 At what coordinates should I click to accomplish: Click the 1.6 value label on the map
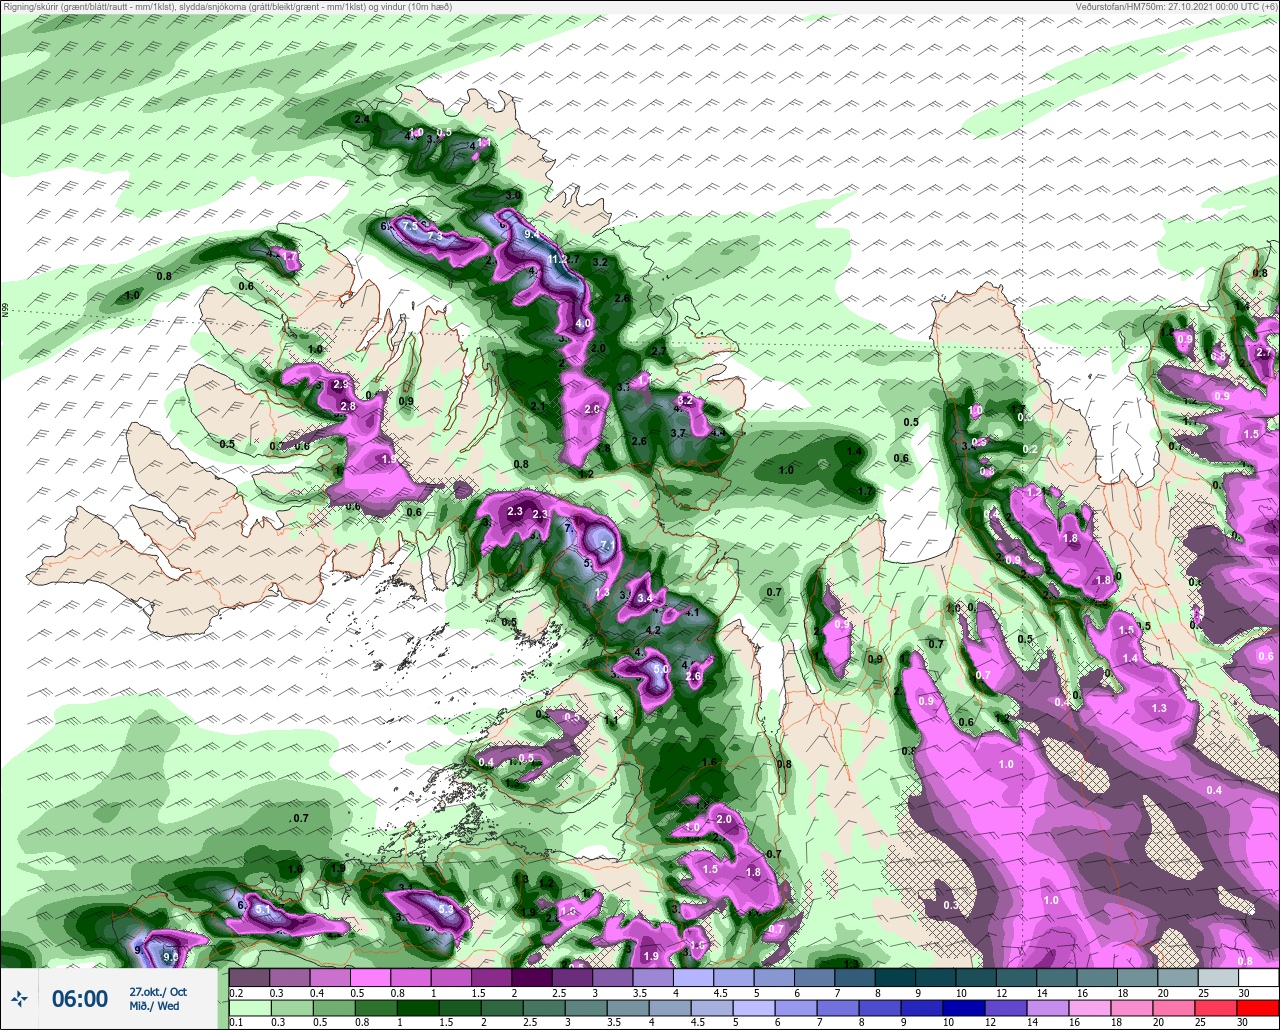710,762
